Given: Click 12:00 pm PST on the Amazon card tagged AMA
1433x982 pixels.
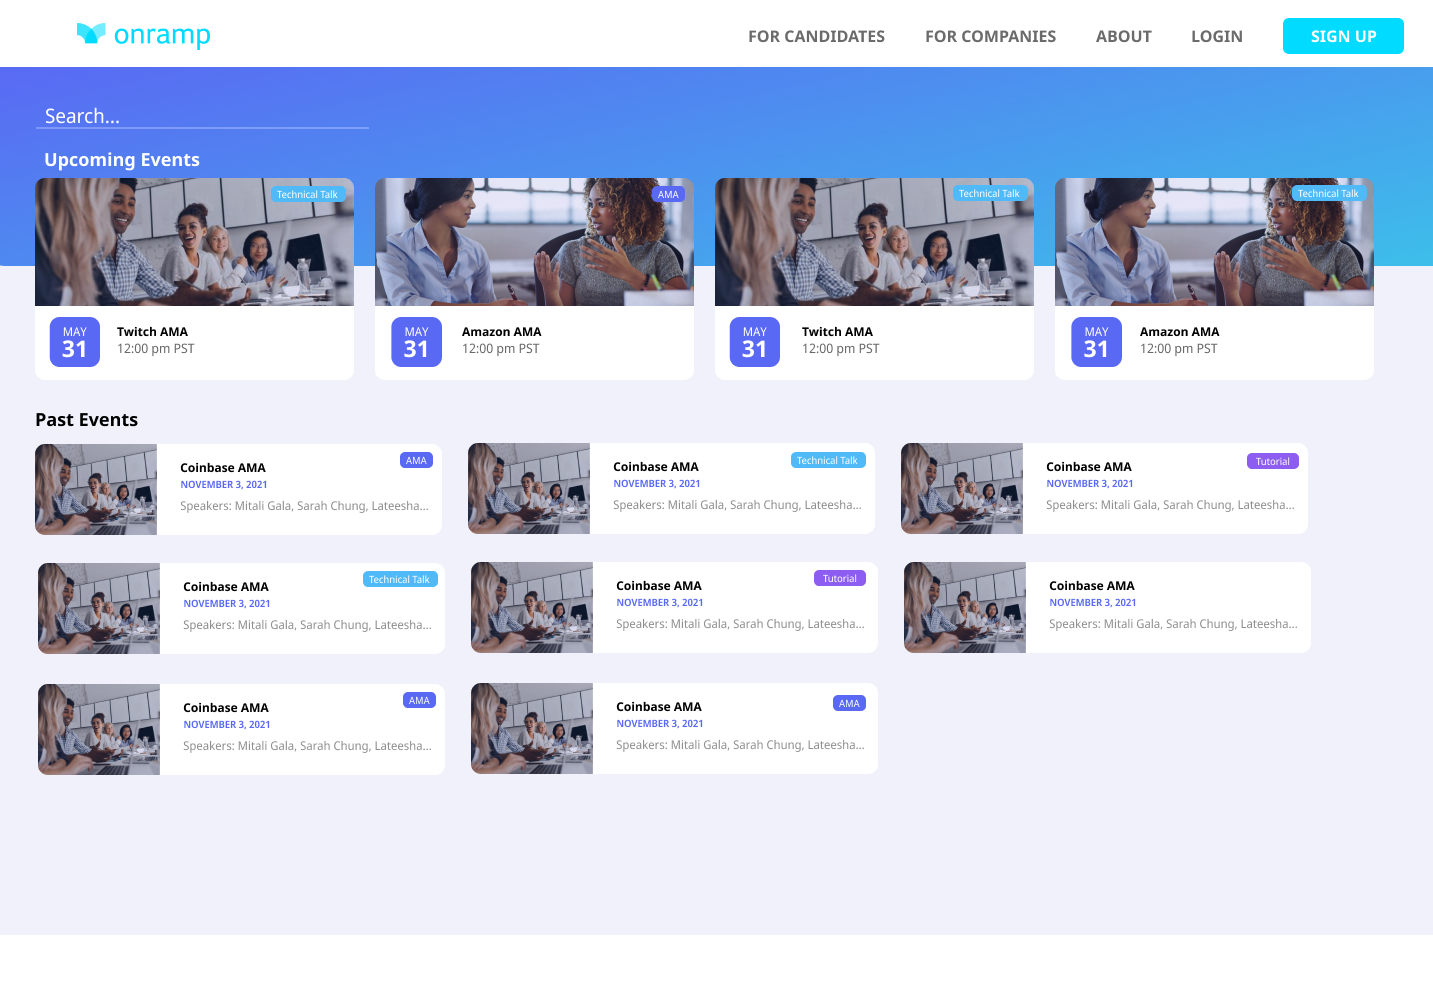Looking at the screenshot, I should (500, 349).
